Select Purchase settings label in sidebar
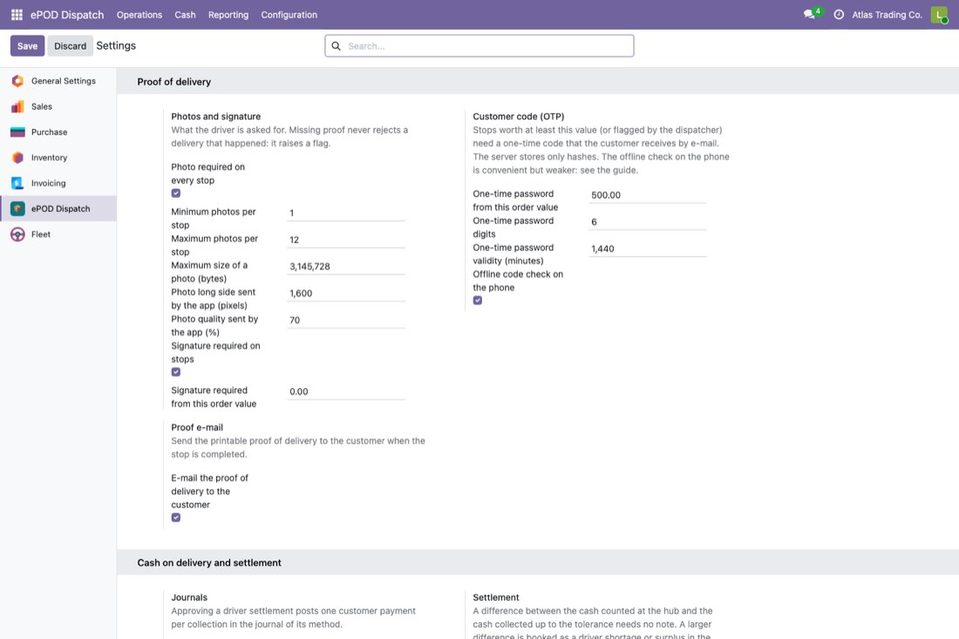Viewport: 959px width, 639px height. coord(50,132)
